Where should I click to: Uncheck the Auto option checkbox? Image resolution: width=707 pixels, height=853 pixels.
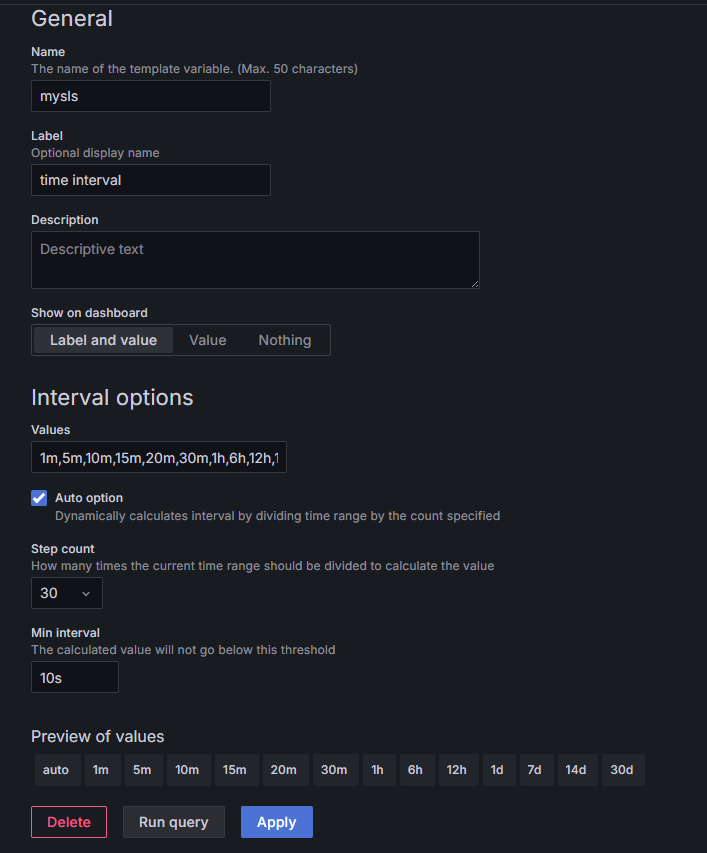(40, 498)
